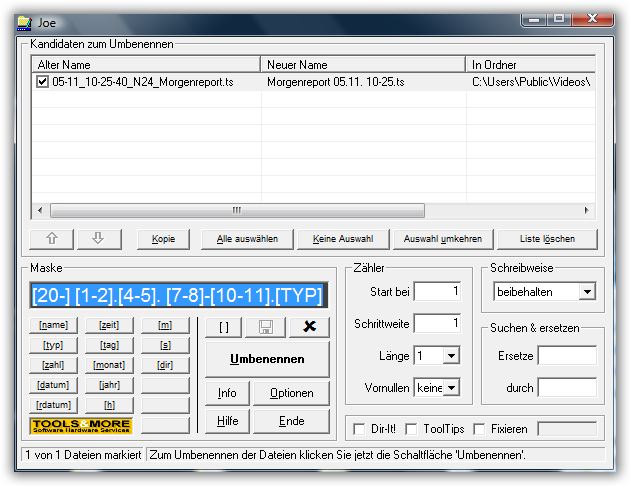Insert the [name] placeholder into mask
Screen dimensions: 630x486
click(53, 325)
